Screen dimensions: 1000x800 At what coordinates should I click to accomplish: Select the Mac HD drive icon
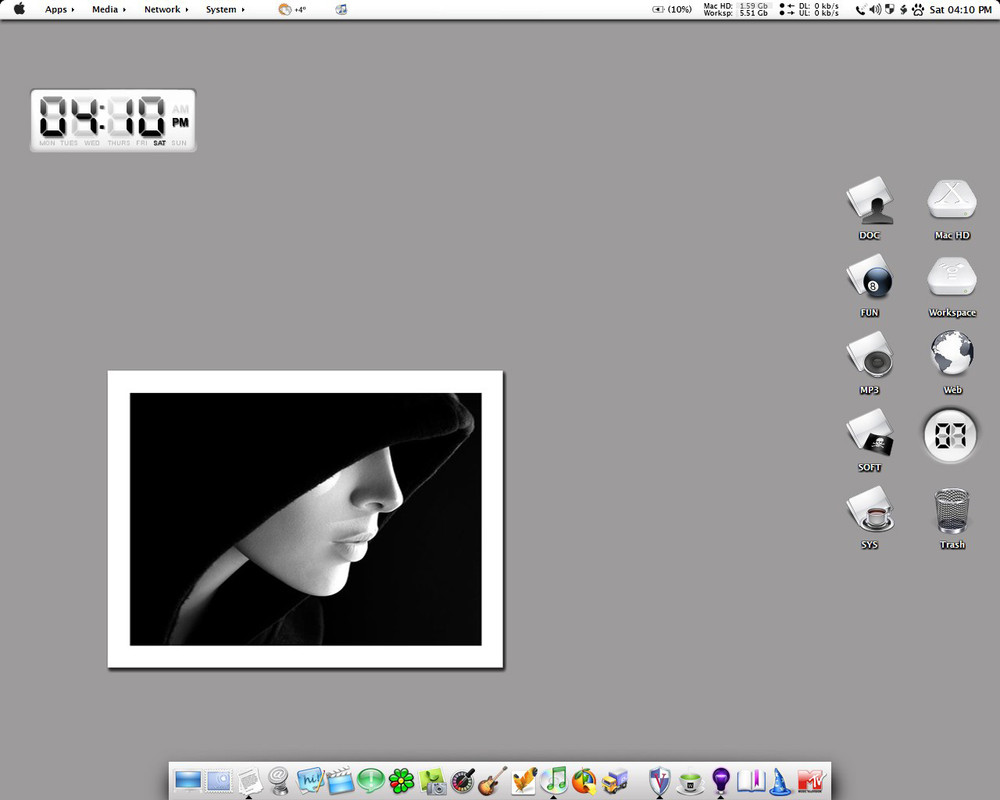(952, 208)
